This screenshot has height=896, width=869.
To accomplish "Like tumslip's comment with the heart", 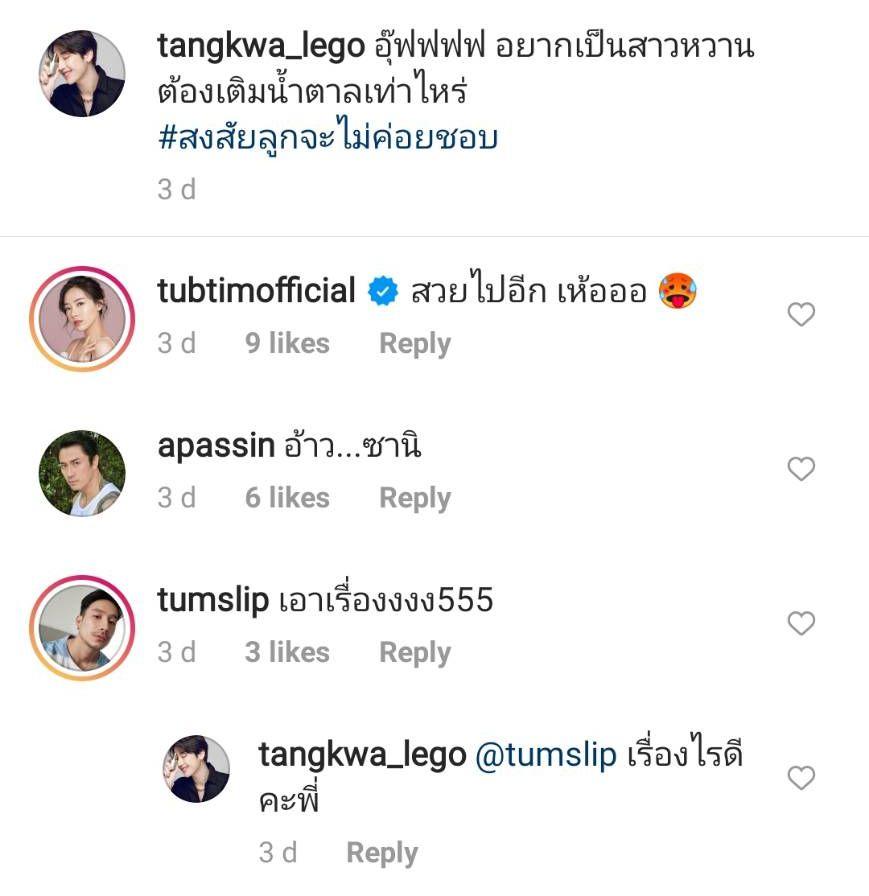I will 801,623.
